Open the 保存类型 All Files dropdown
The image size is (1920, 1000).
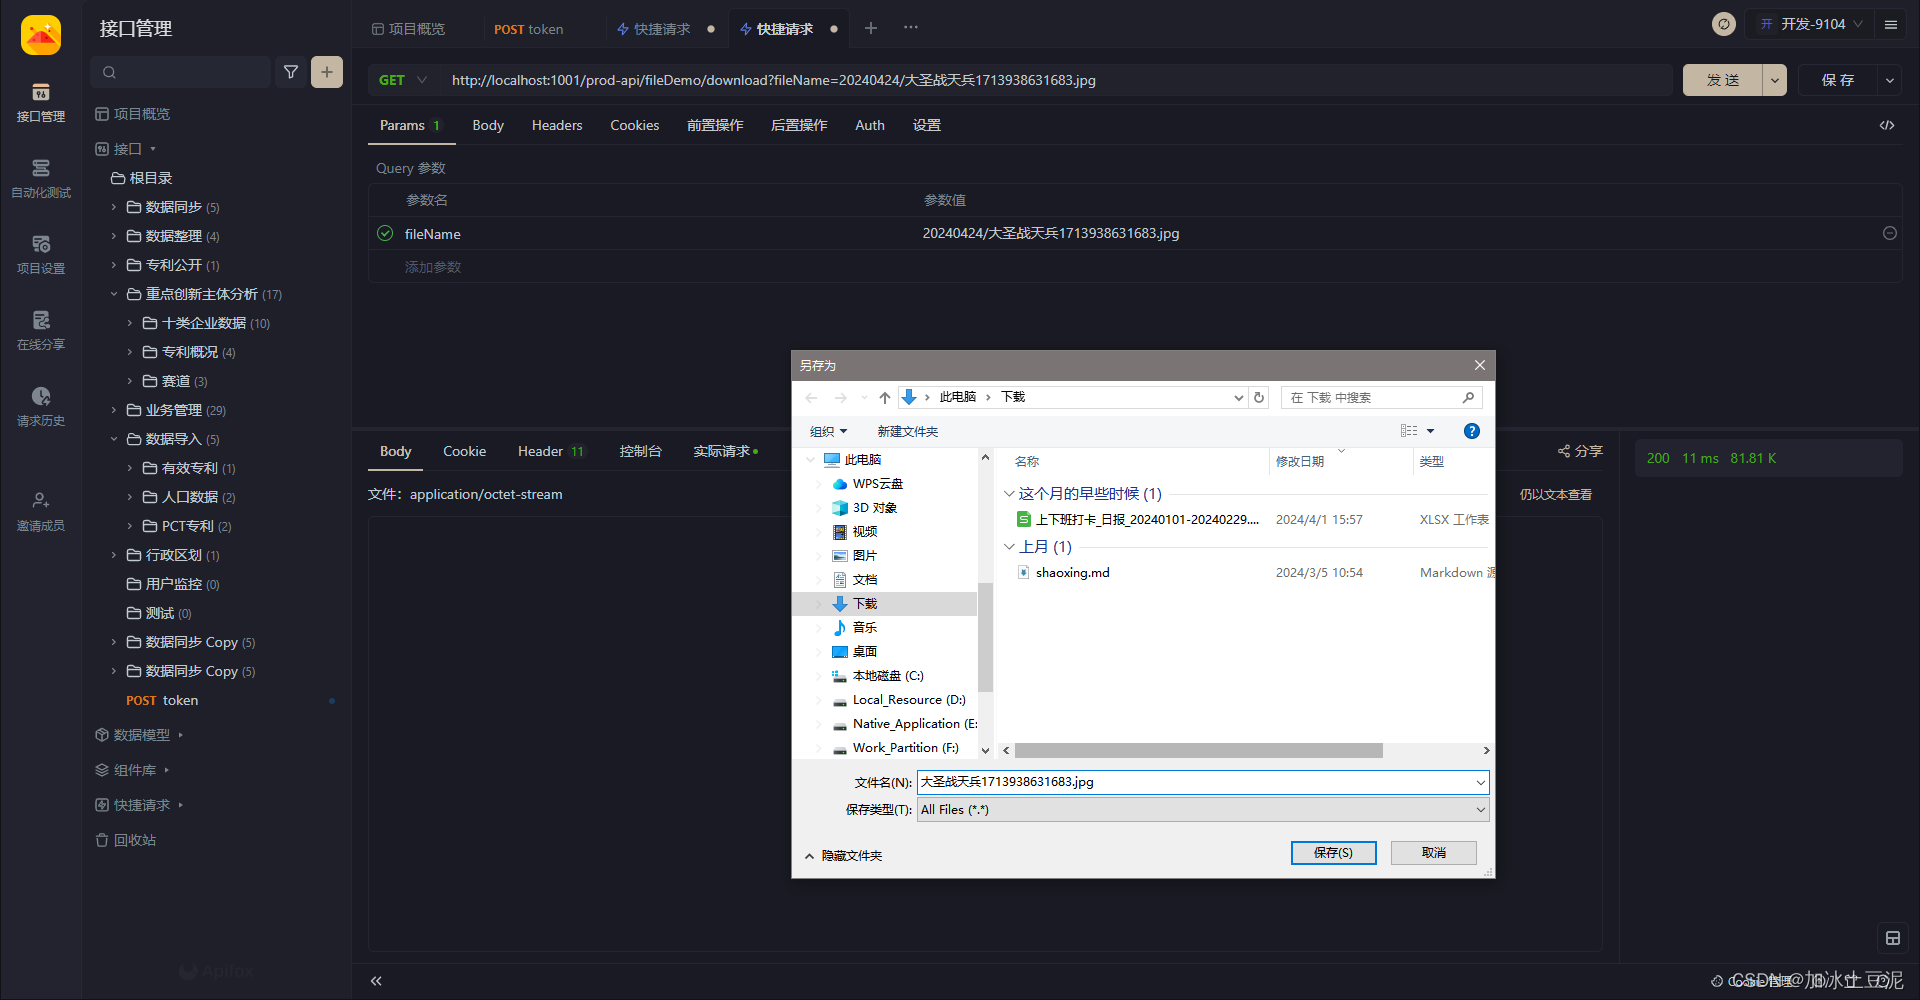point(1203,810)
